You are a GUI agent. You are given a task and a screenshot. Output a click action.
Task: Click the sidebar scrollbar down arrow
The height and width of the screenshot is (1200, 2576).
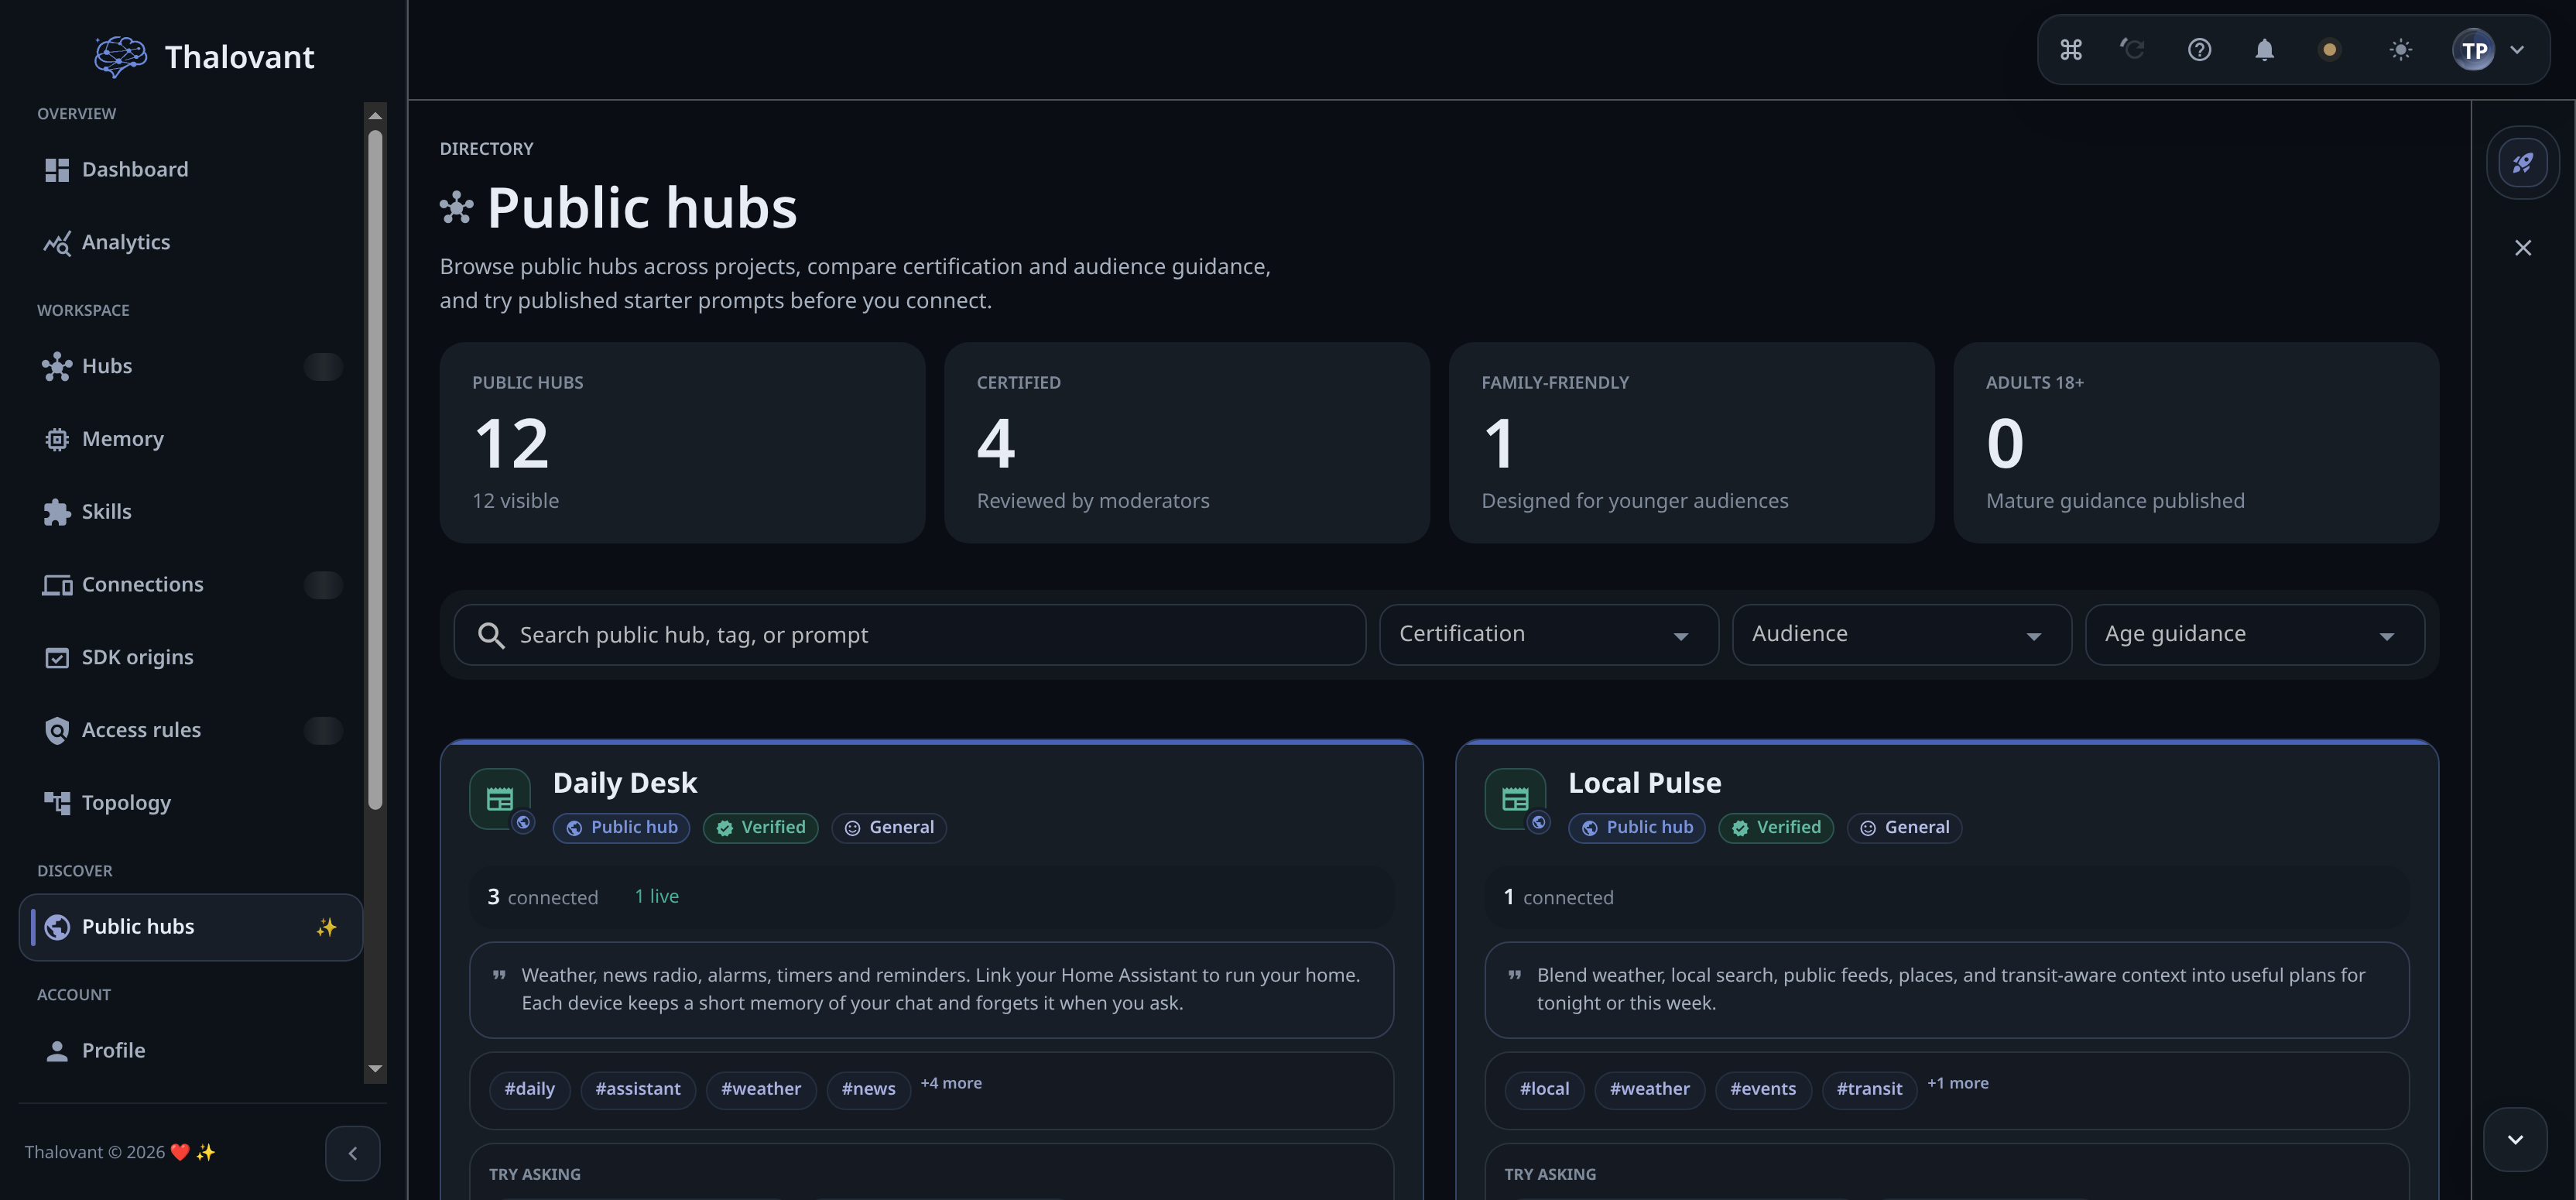point(375,1069)
